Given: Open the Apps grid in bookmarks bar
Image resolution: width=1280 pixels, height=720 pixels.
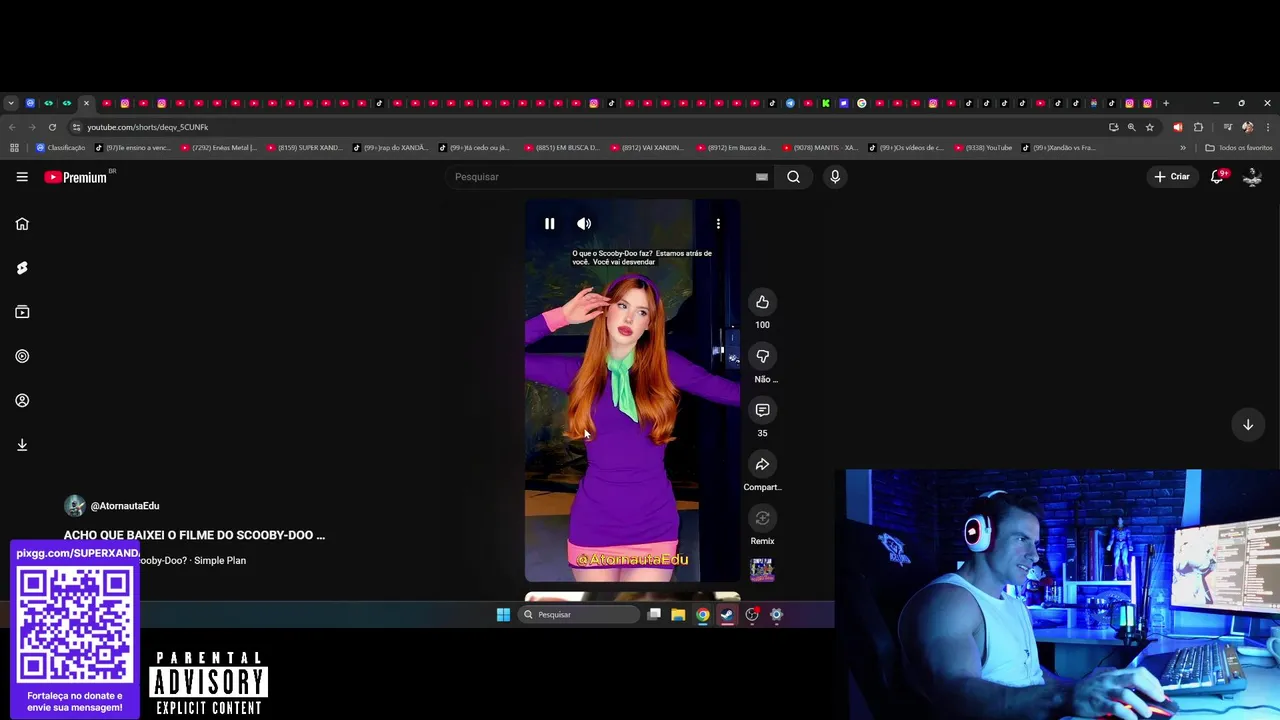Looking at the screenshot, I should [14, 148].
